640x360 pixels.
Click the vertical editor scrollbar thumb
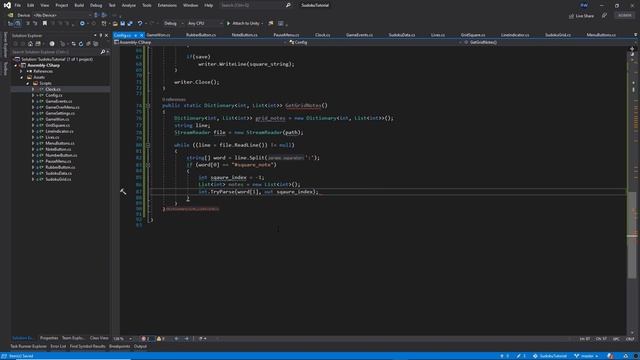click(x=632, y=235)
